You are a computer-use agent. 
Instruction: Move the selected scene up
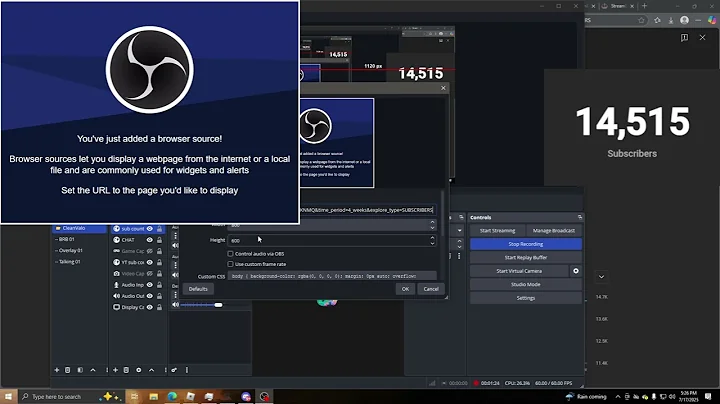pyautogui.click(x=93, y=370)
